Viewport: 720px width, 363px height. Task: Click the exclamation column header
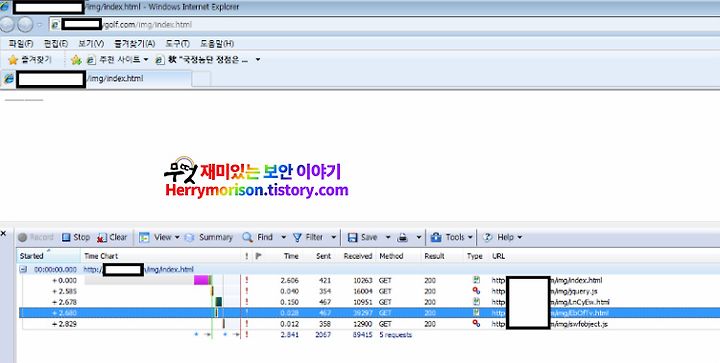point(247,256)
